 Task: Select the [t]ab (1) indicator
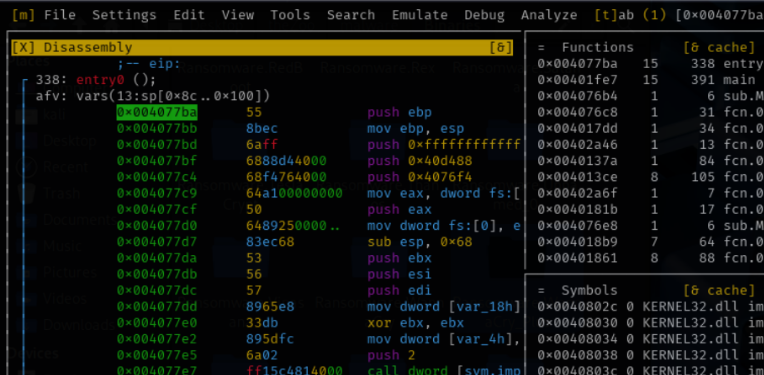point(630,15)
